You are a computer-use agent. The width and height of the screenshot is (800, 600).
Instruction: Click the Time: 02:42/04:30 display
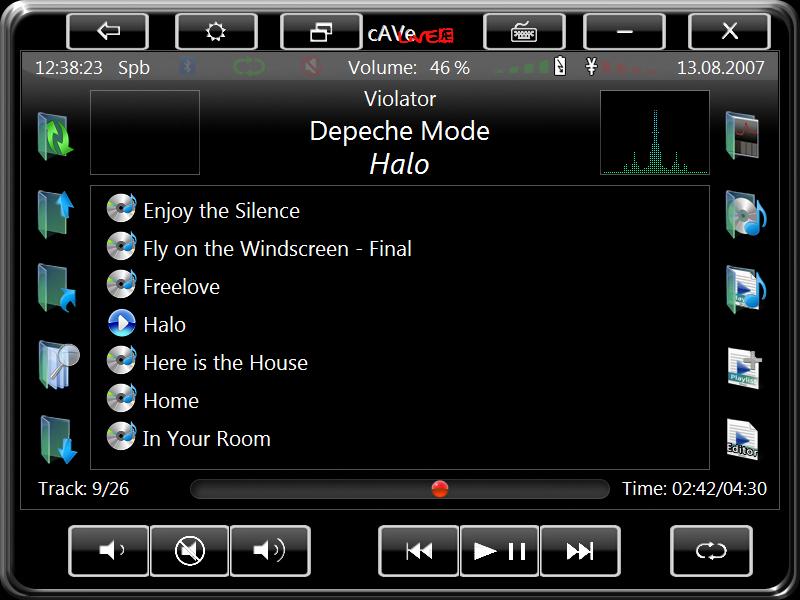694,489
